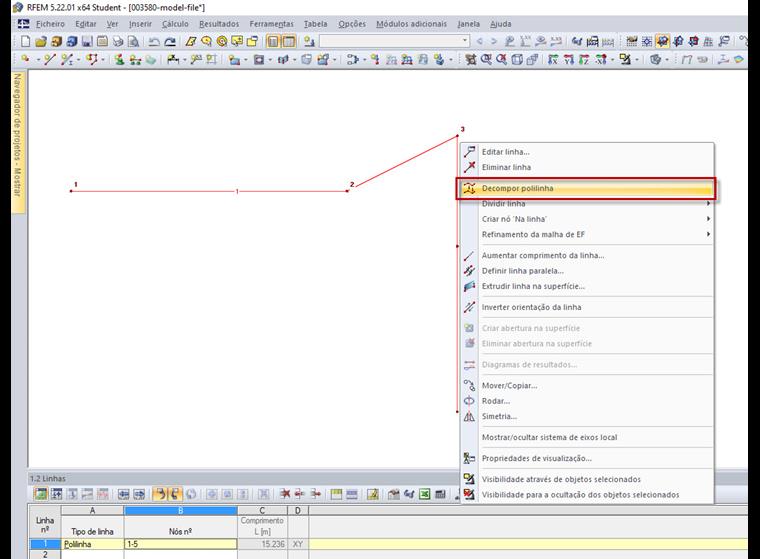Image resolution: width=760 pixels, height=559 pixels.
Task: Open the Cálculo menu
Action: (x=175, y=24)
